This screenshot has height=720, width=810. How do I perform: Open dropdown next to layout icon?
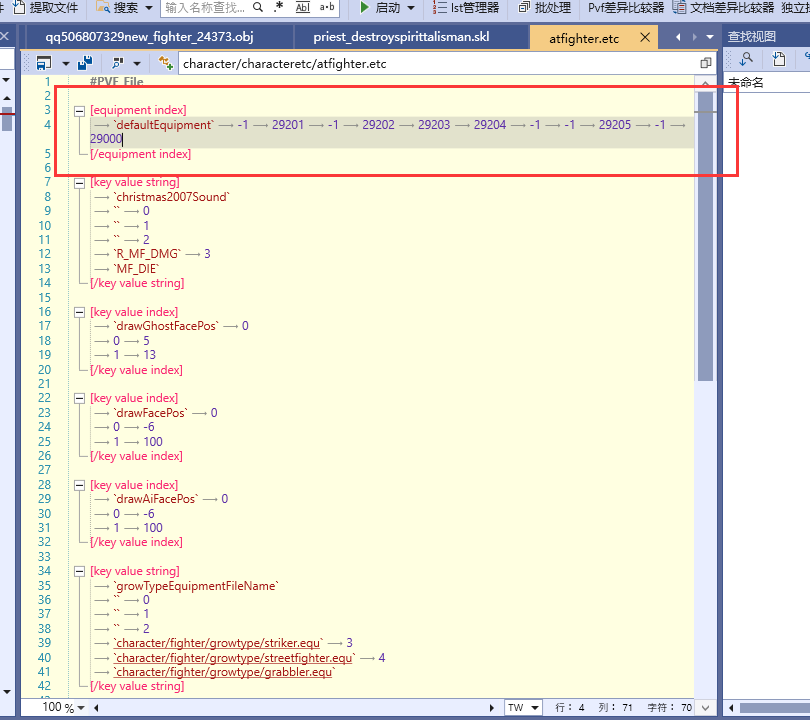[x=66, y=64]
